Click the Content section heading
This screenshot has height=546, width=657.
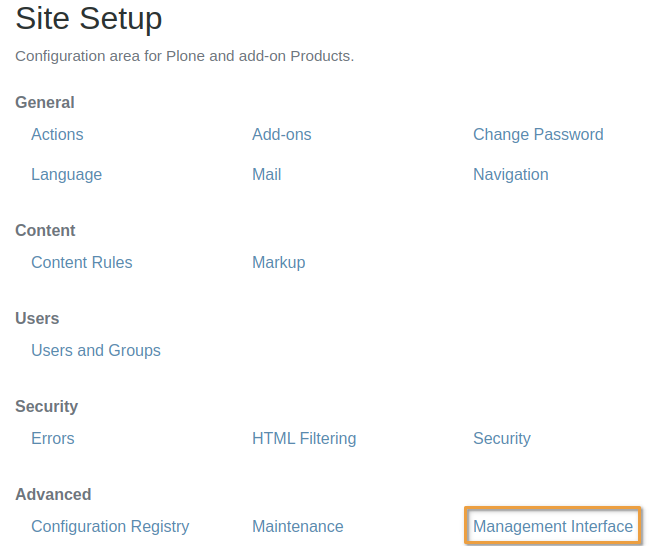(x=45, y=230)
